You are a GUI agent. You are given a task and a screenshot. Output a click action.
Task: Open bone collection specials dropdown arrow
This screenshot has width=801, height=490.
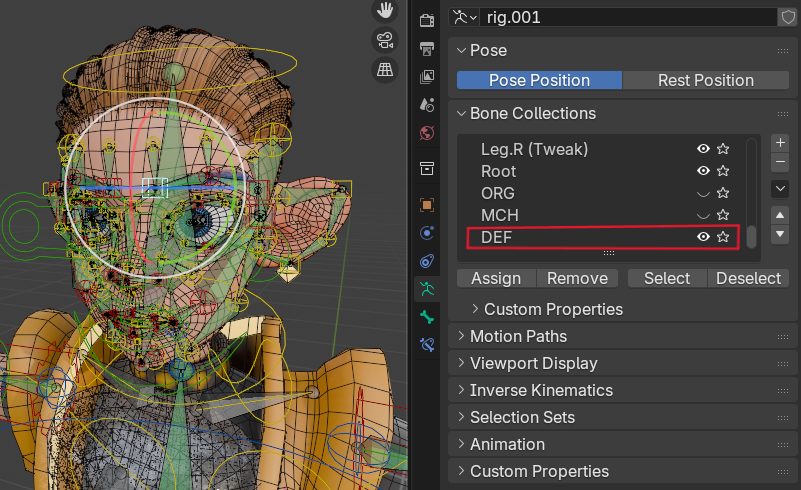(x=781, y=188)
